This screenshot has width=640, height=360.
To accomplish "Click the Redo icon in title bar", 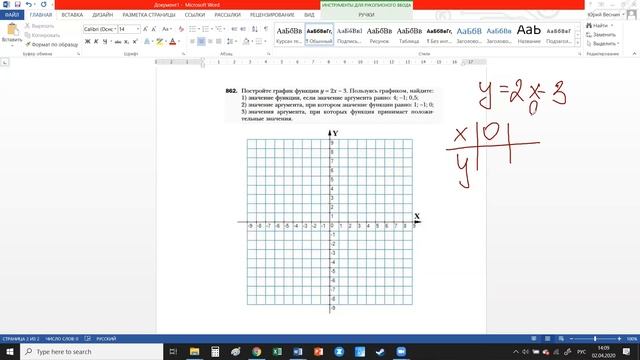I will pos(44,4).
